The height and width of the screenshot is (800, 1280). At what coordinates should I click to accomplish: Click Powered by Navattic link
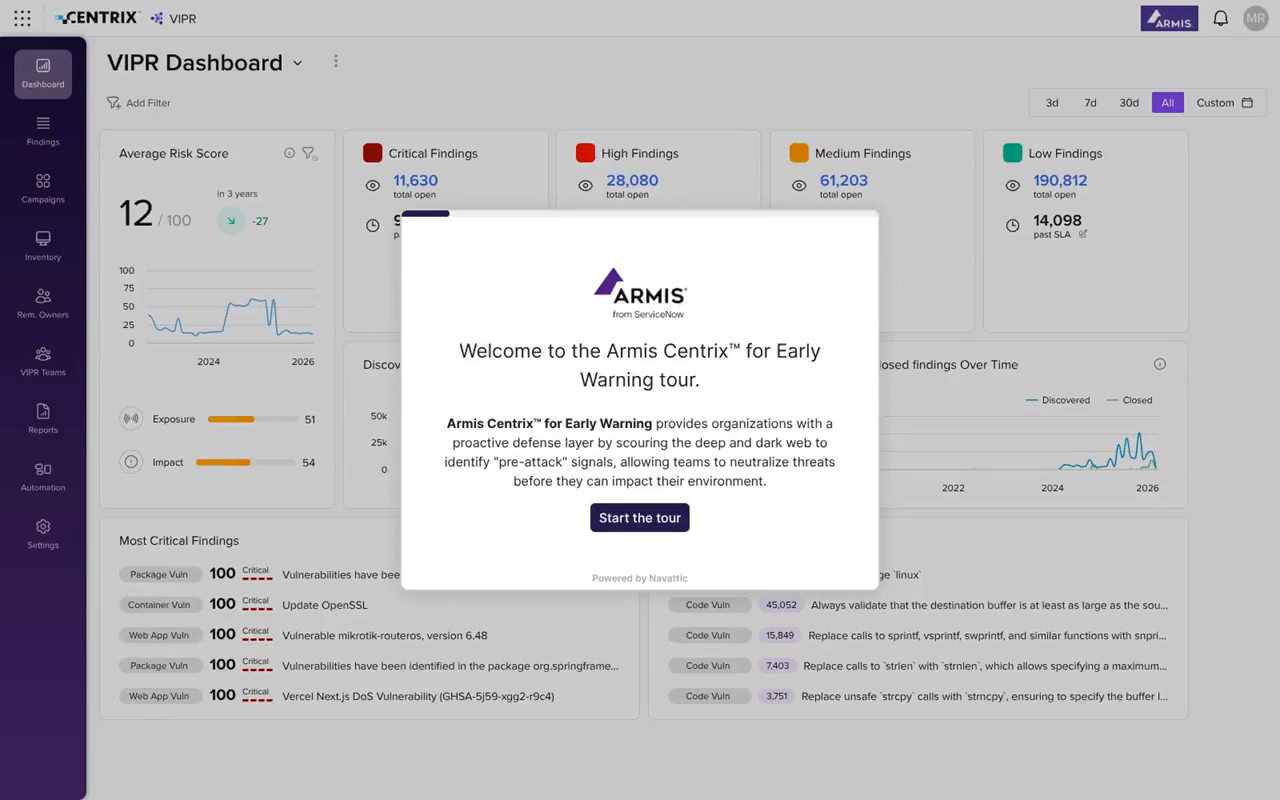tap(640, 578)
